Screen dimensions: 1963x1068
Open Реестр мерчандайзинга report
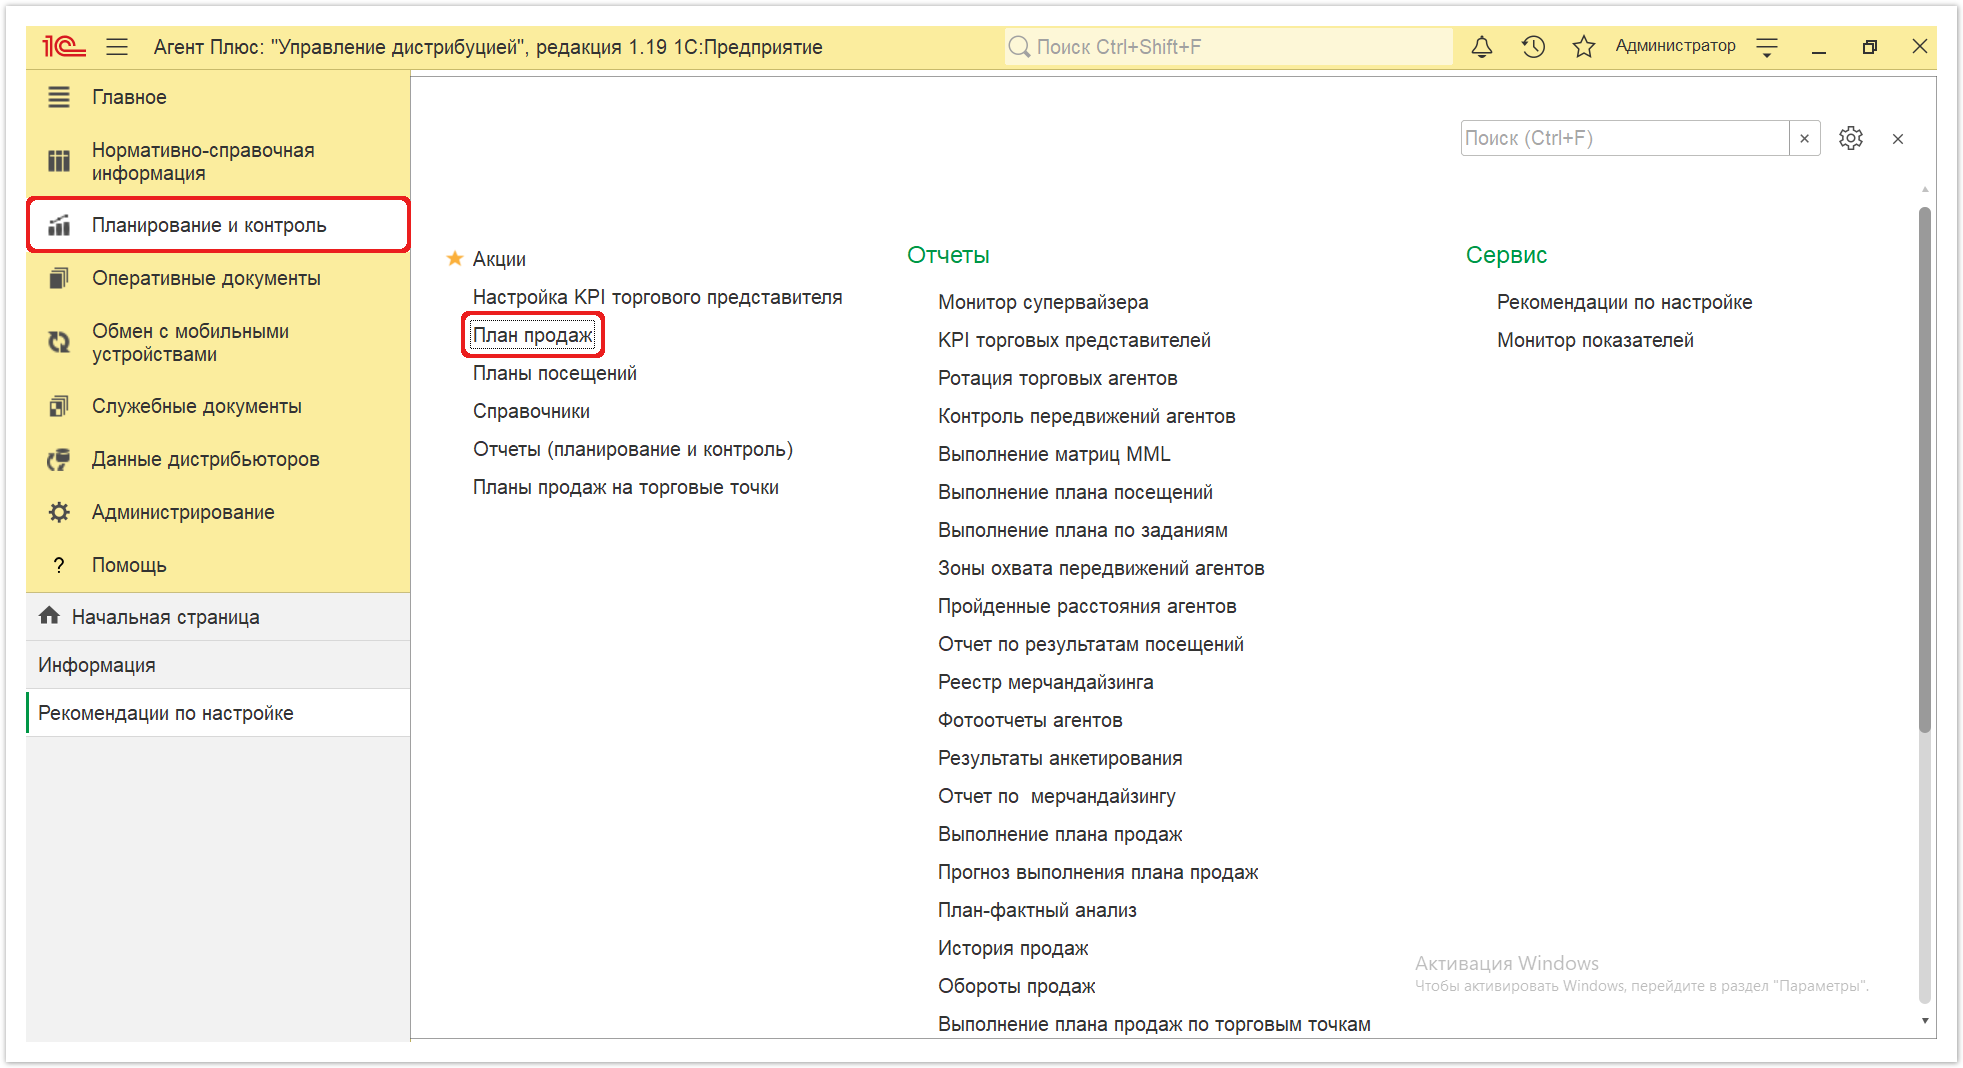point(1045,682)
